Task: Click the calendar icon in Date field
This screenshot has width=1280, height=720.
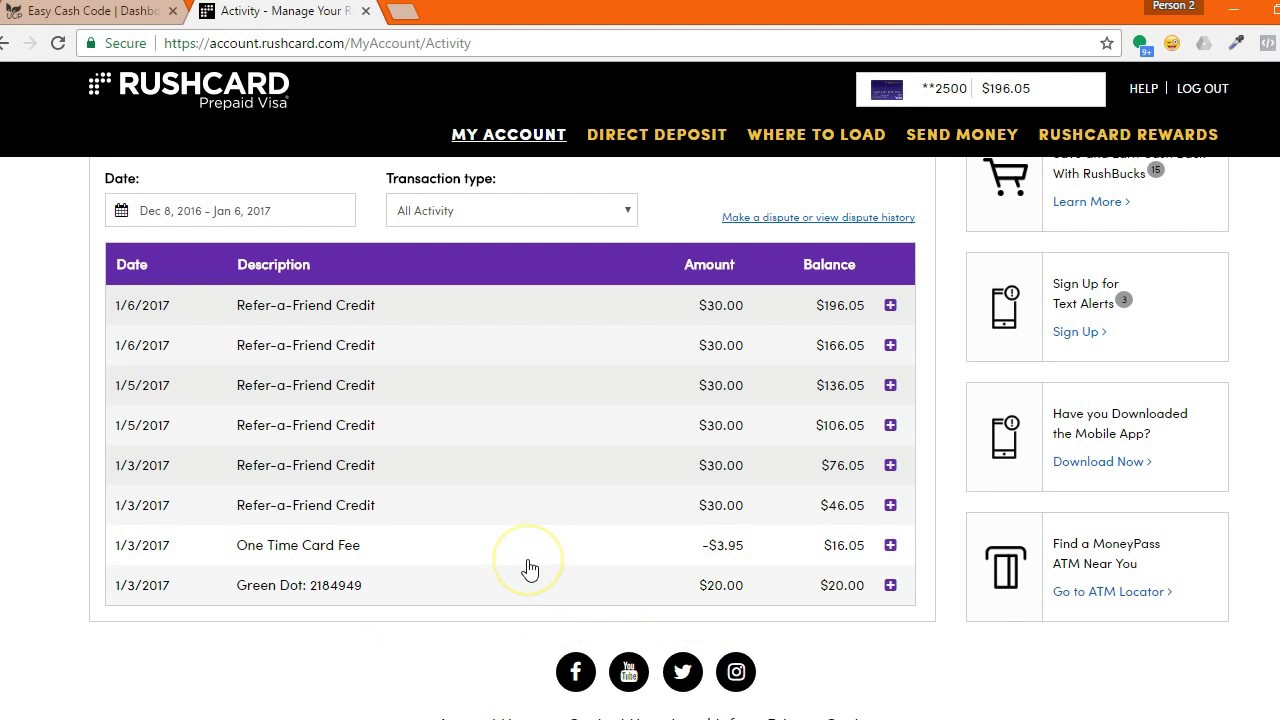Action: (121, 210)
